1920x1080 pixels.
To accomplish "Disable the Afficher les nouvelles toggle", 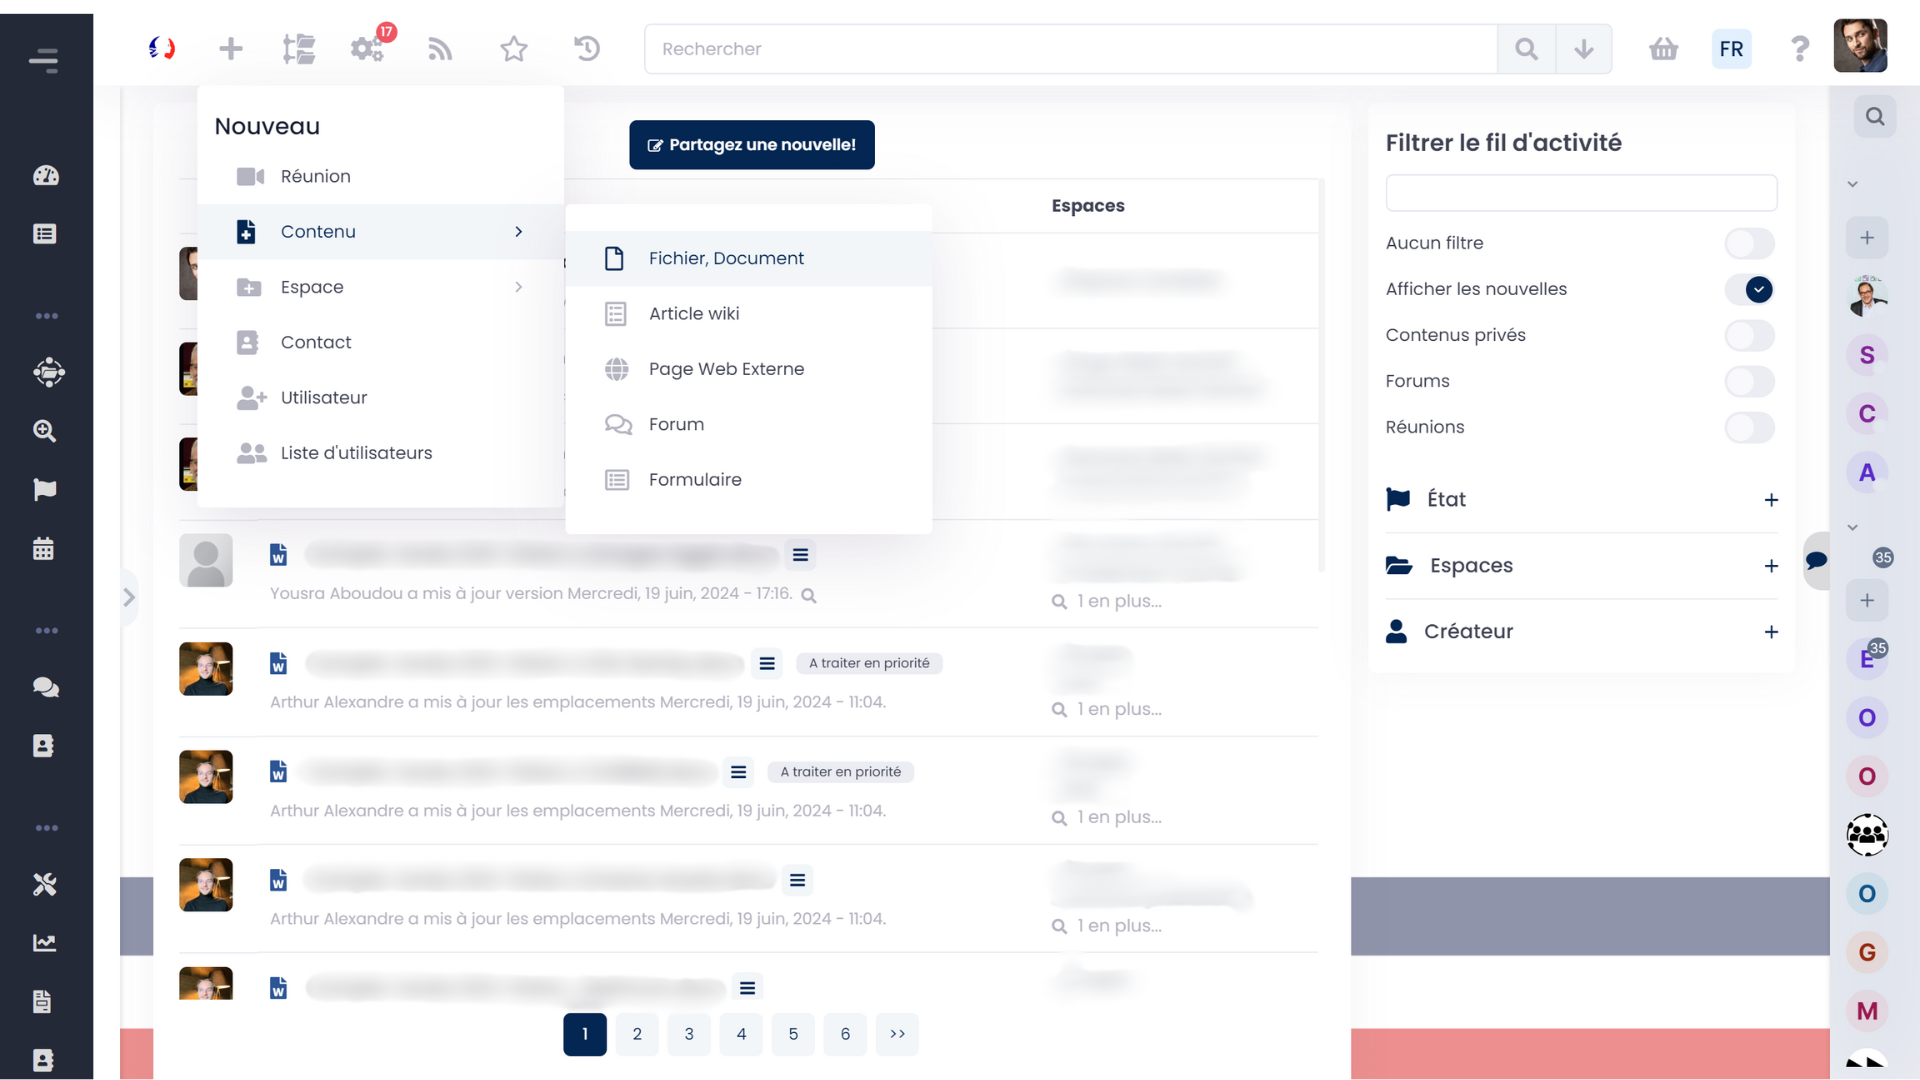I will pyautogui.click(x=1749, y=289).
